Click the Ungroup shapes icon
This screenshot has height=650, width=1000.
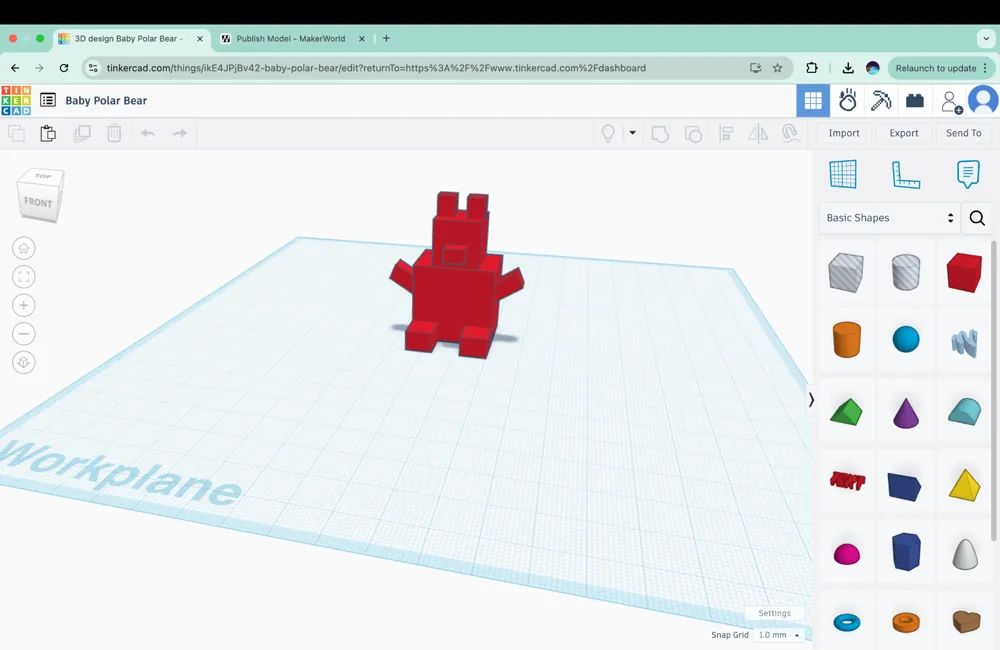point(693,134)
